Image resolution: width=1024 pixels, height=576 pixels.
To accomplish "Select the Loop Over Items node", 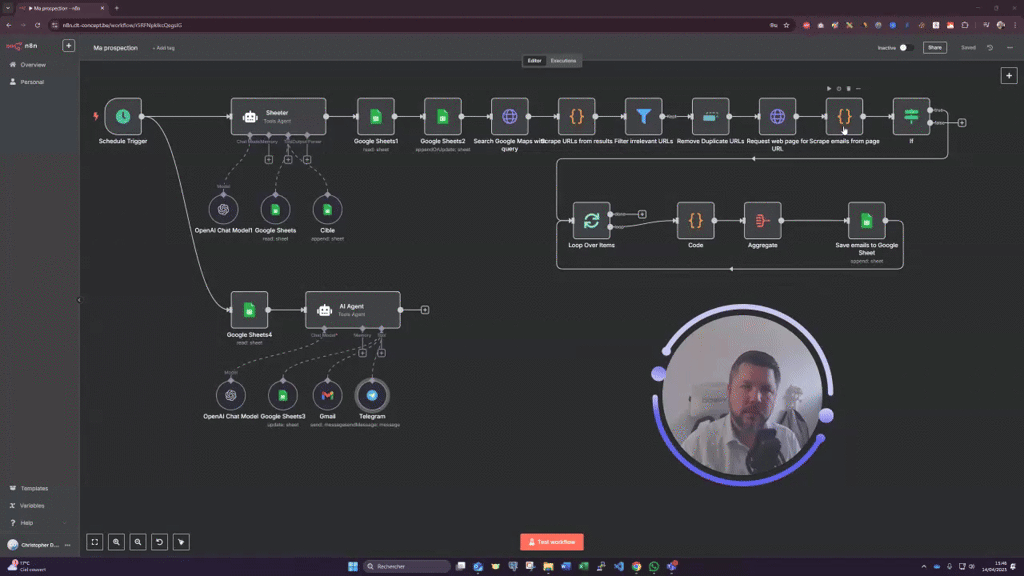I will [592, 221].
